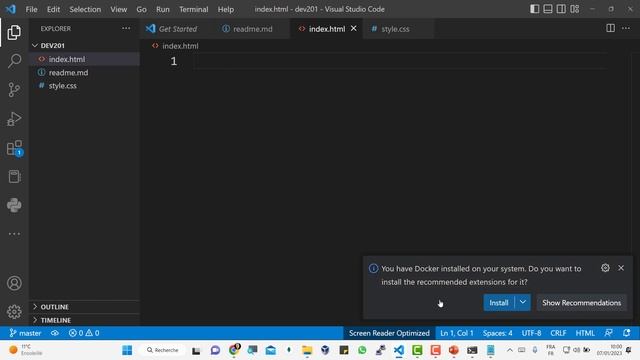Image resolution: width=640 pixels, height=360 pixels.
Task: Click weather widget in taskbar
Action: (26, 350)
